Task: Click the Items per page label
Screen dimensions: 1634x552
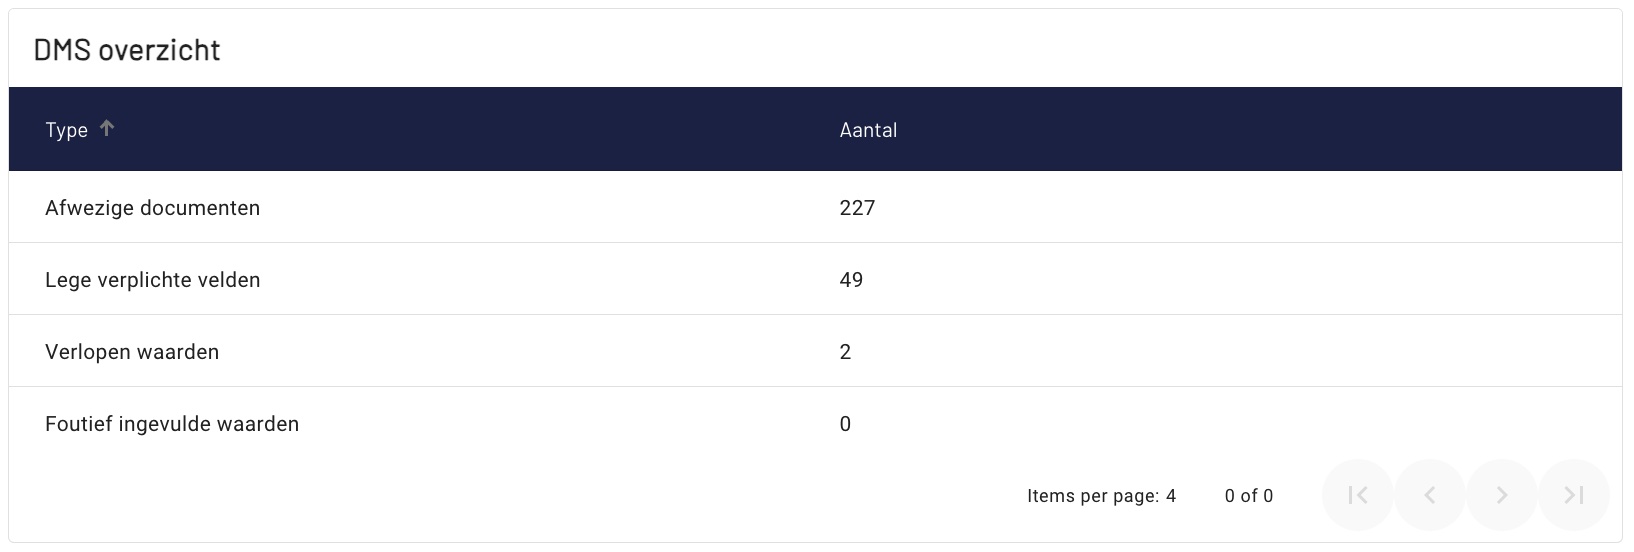Action: point(1093,496)
